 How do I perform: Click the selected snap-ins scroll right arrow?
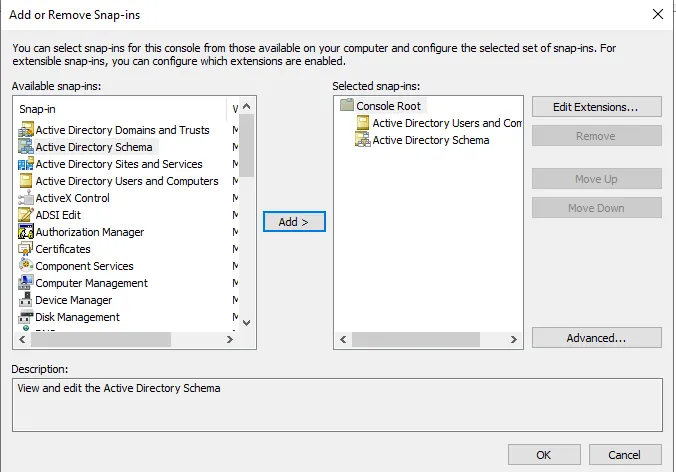[x=513, y=339]
